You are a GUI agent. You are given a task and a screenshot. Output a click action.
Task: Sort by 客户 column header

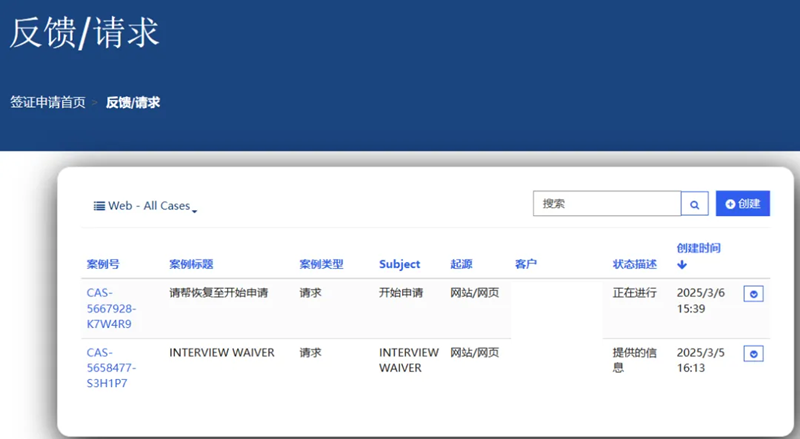click(x=526, y=264)
